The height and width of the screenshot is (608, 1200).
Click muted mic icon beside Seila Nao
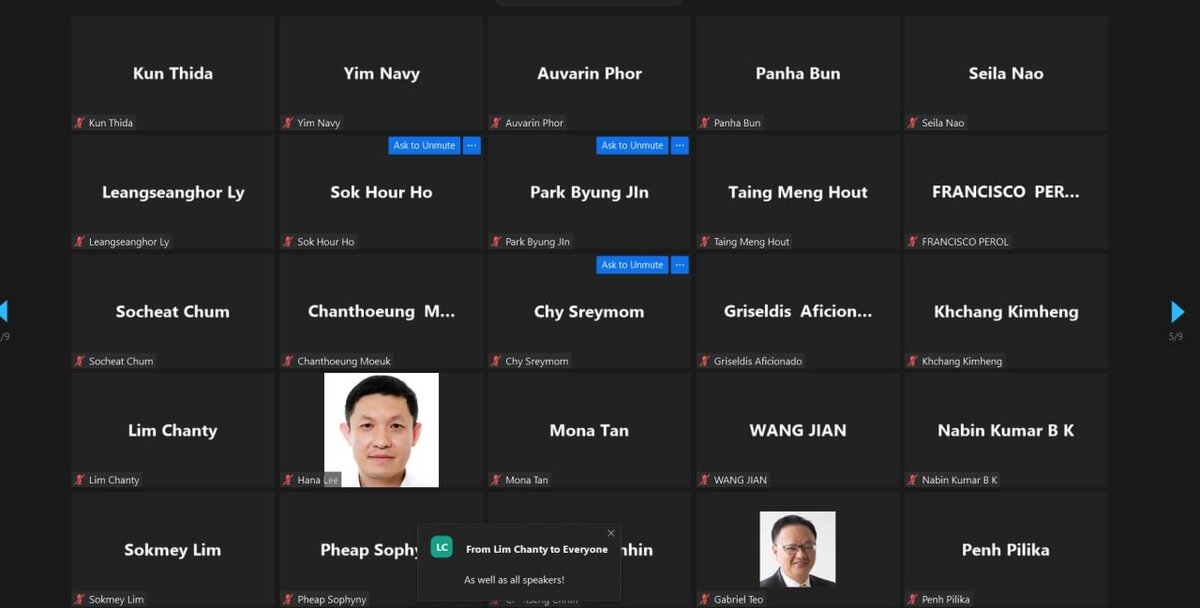(912, 123)
